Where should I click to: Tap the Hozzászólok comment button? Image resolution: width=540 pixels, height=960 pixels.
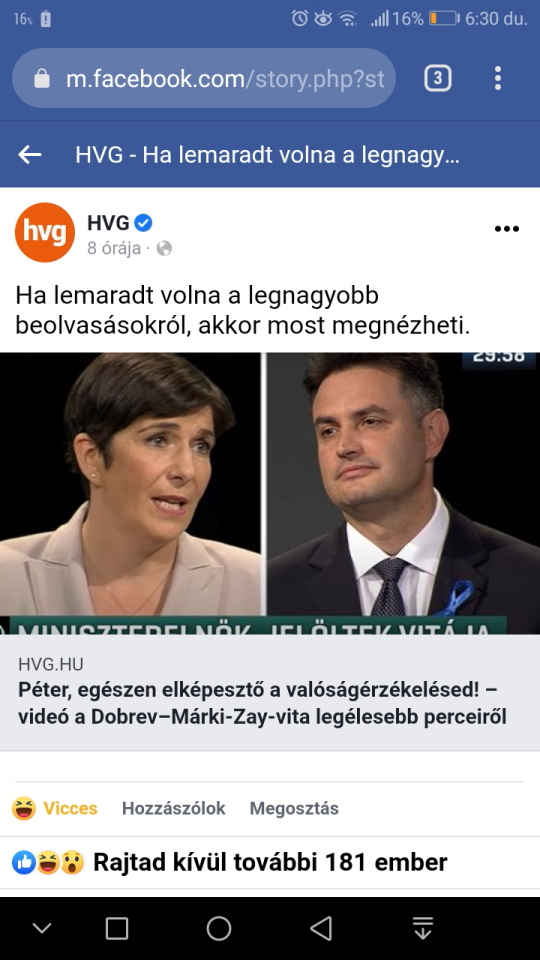click(173, 808)
